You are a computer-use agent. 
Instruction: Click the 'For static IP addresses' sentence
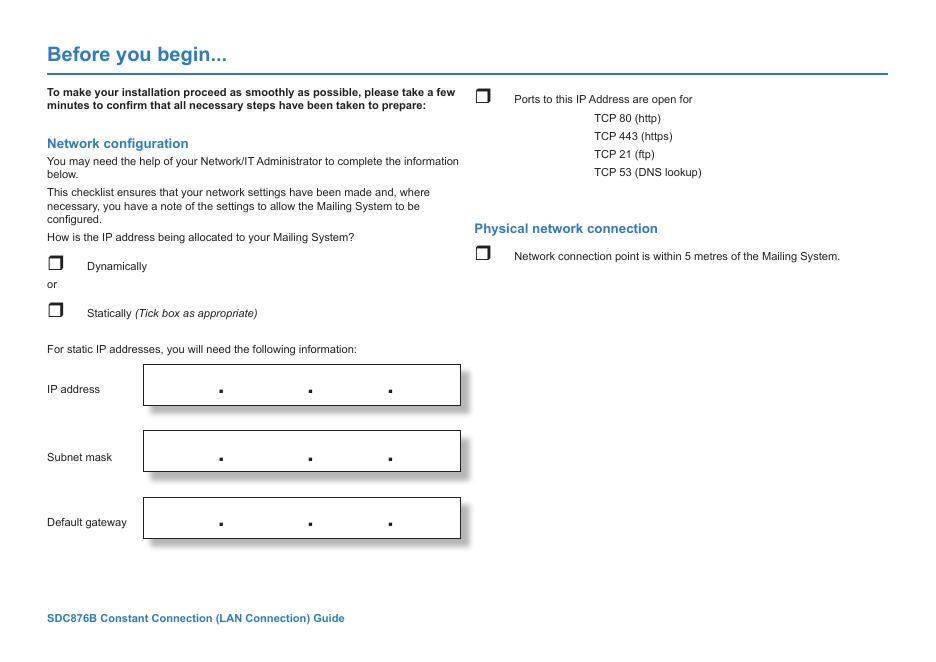click(x=201, y=350)
